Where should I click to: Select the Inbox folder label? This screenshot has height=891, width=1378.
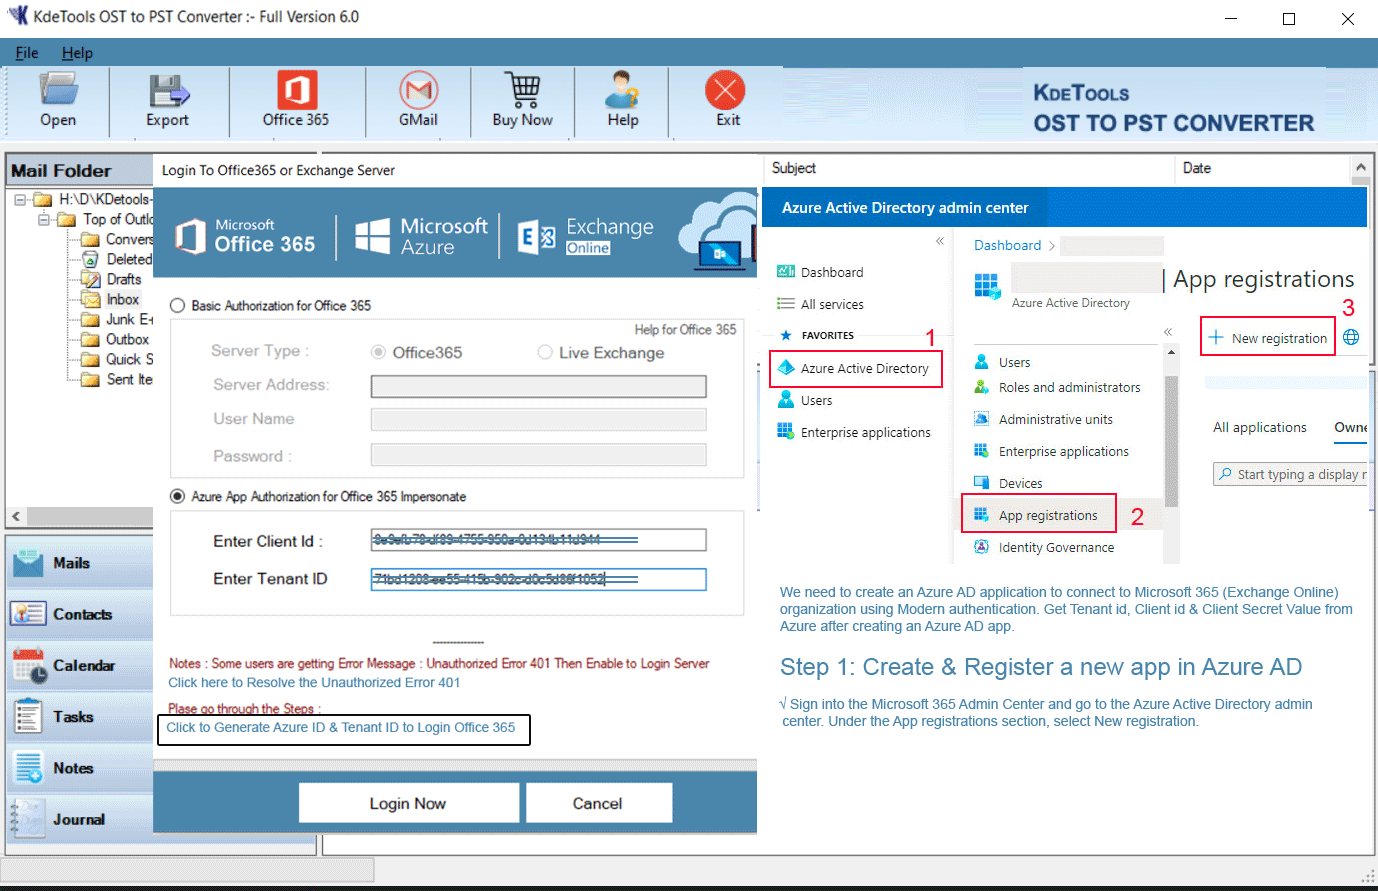point(123,299)
